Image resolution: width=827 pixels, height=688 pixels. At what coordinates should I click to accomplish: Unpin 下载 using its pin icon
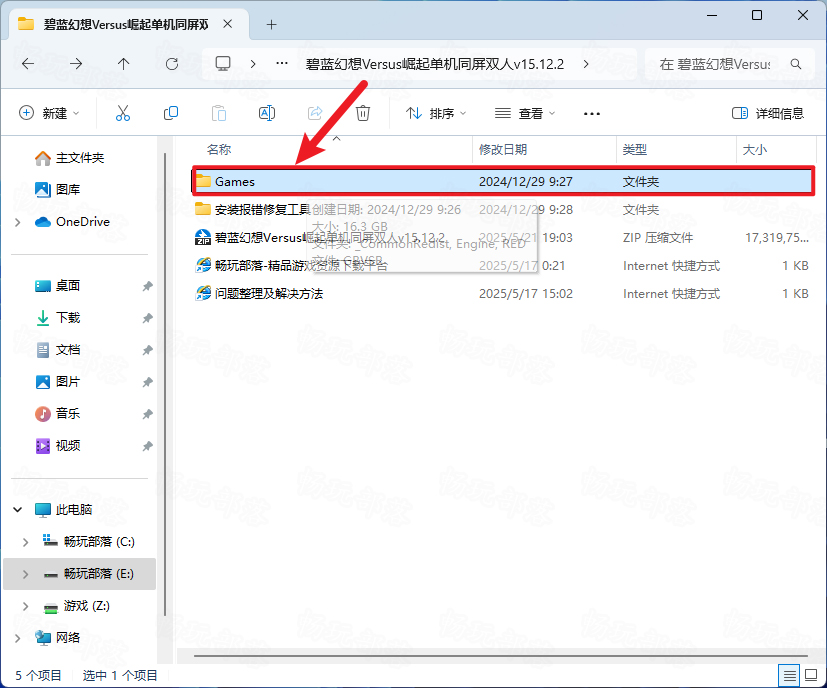(147, 318)
